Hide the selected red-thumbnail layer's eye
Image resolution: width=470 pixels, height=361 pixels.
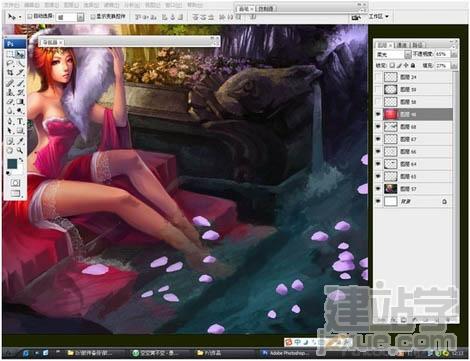click(378, 114)
